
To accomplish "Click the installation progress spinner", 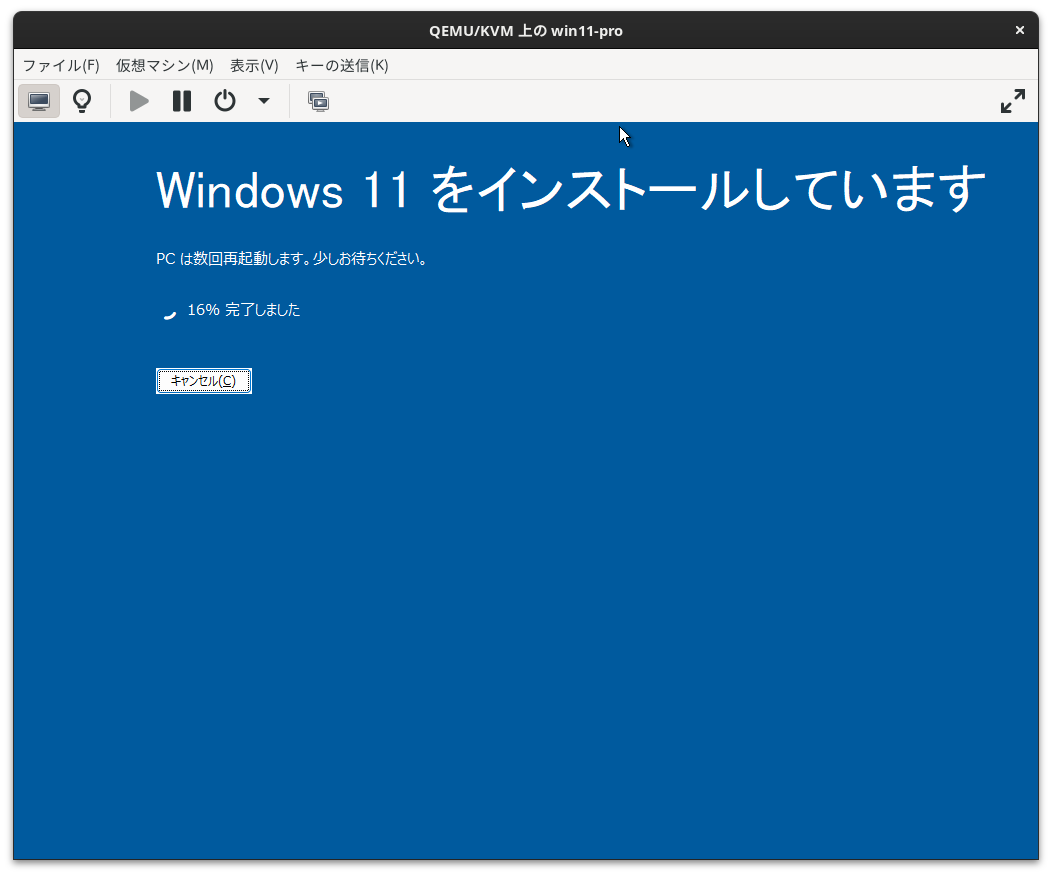I will [x=168, y=313].
